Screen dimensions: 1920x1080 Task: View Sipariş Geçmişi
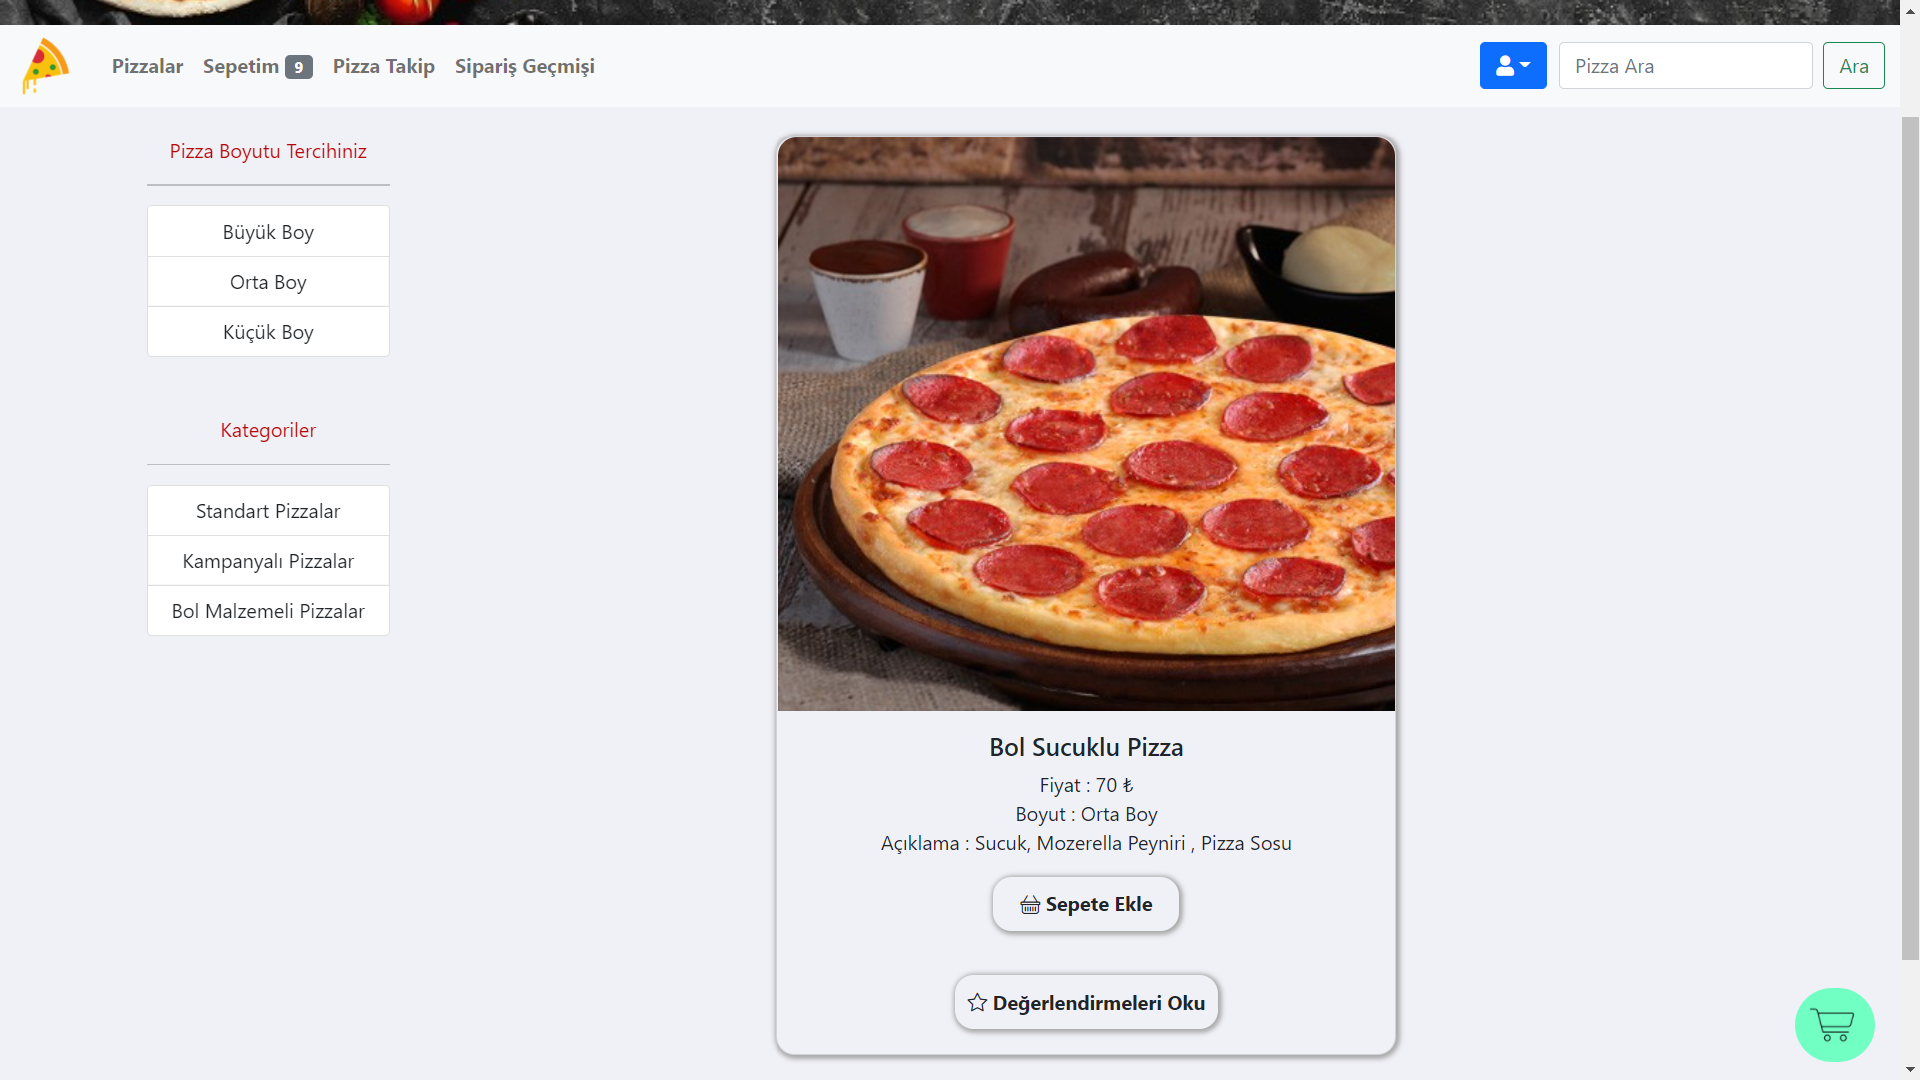[524, 66]
